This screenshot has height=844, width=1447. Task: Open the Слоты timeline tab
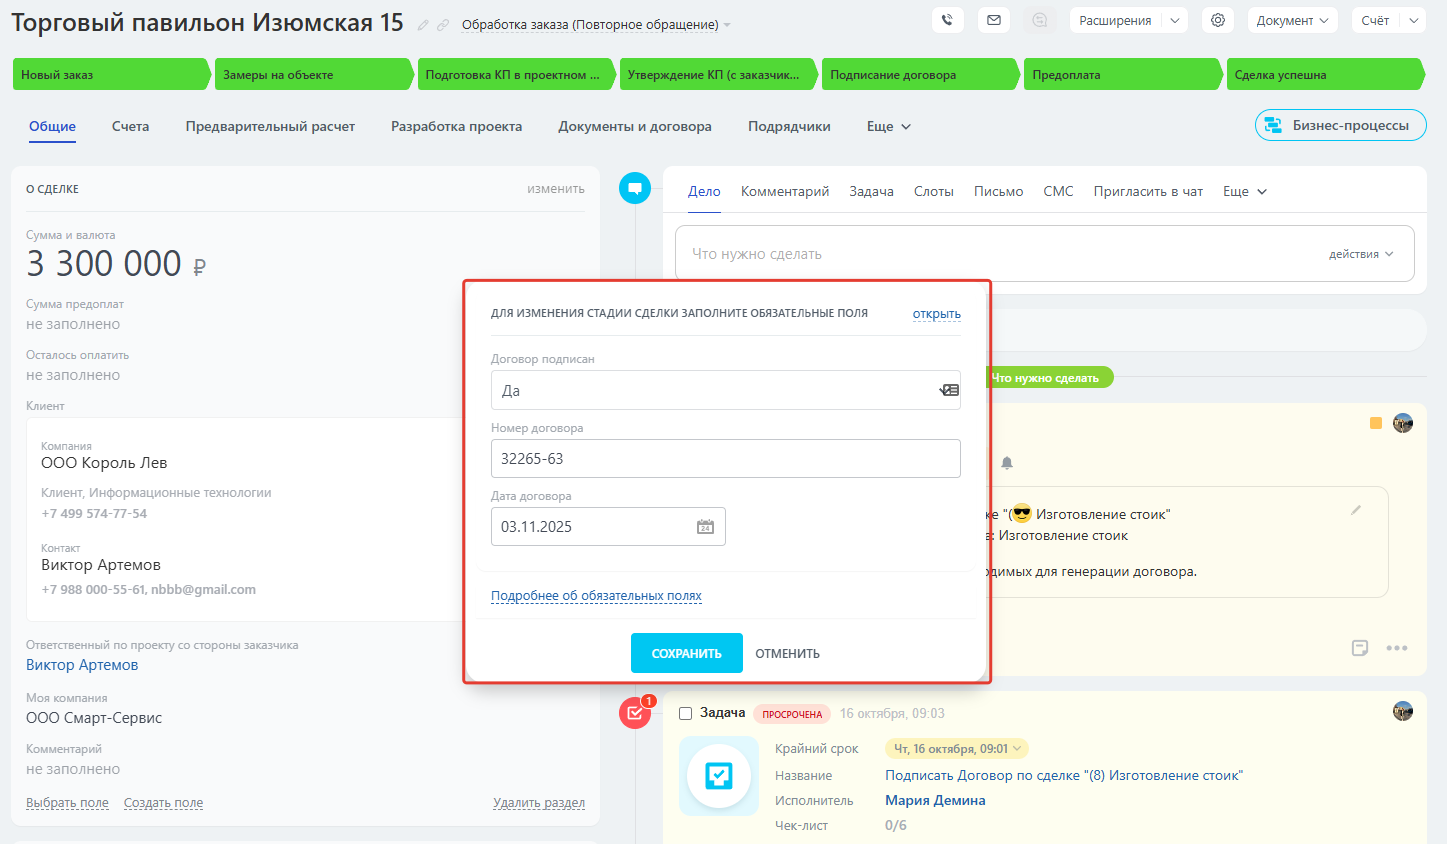pyautogui.click(x=934, y=191)
